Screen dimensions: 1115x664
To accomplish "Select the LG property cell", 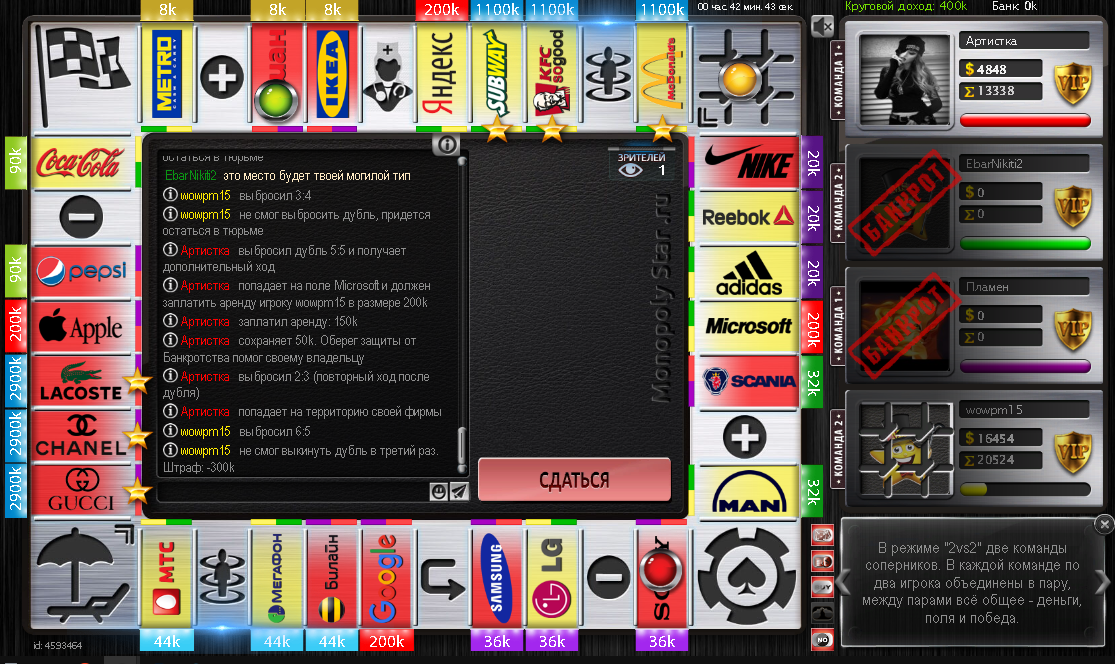I will click(x=552, y=577).
